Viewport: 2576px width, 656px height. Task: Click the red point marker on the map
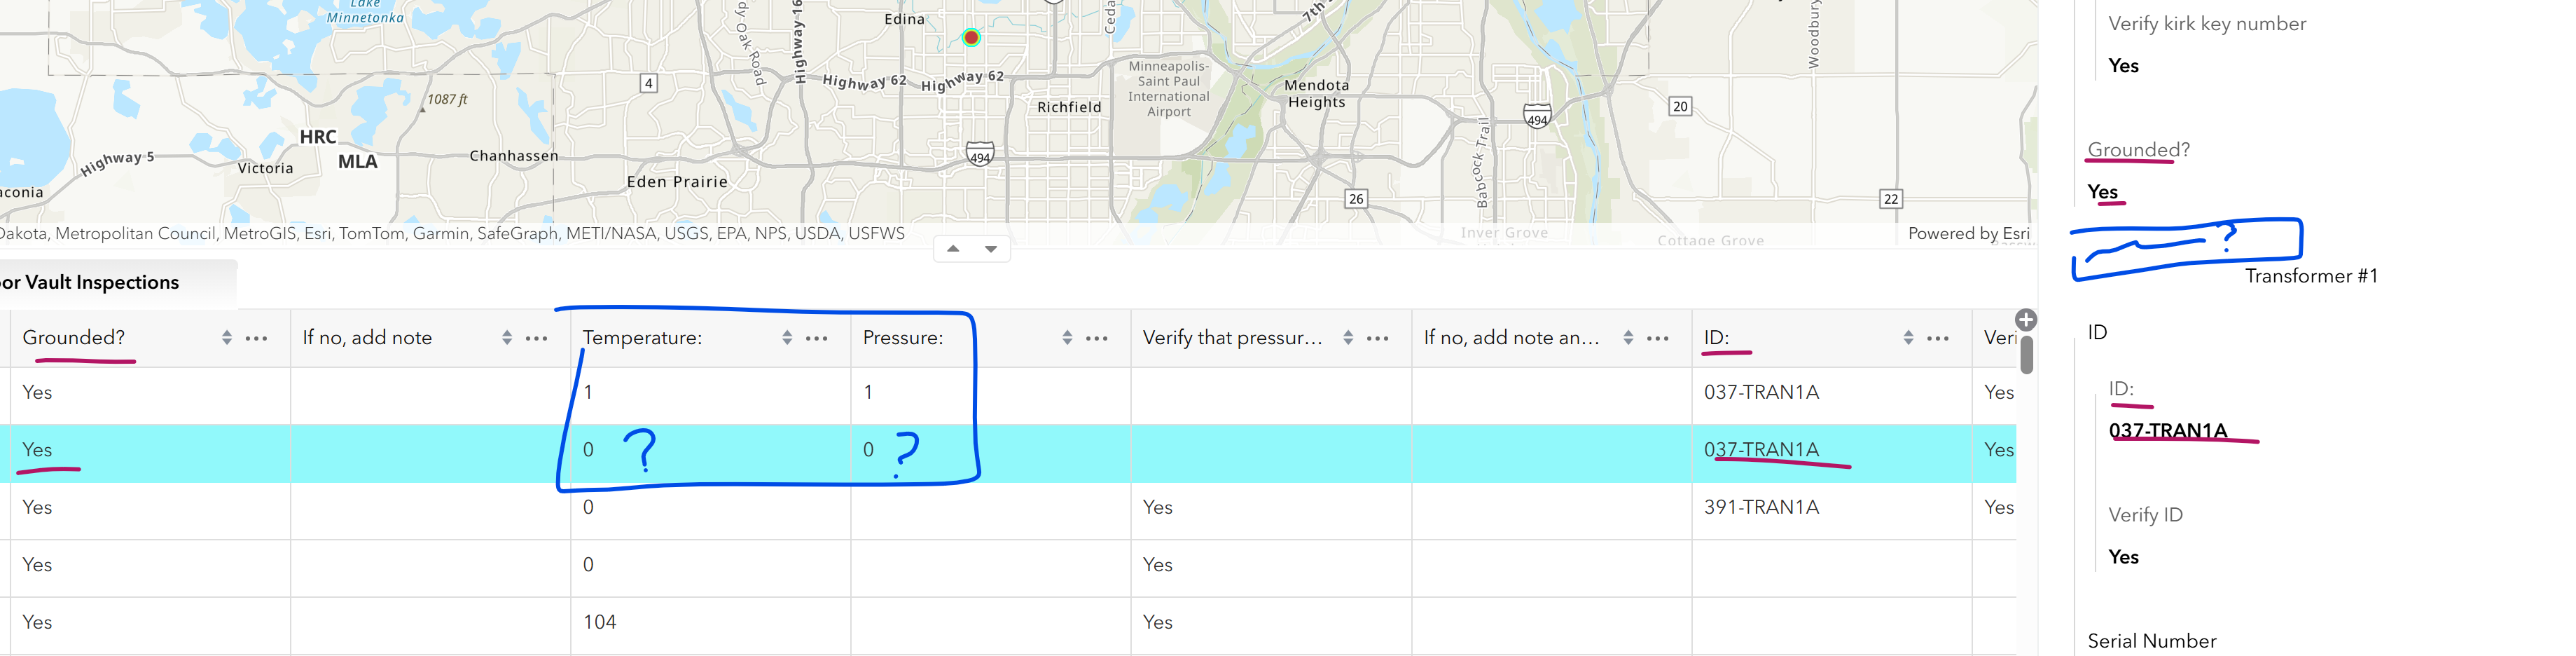(x=971, y=38)
